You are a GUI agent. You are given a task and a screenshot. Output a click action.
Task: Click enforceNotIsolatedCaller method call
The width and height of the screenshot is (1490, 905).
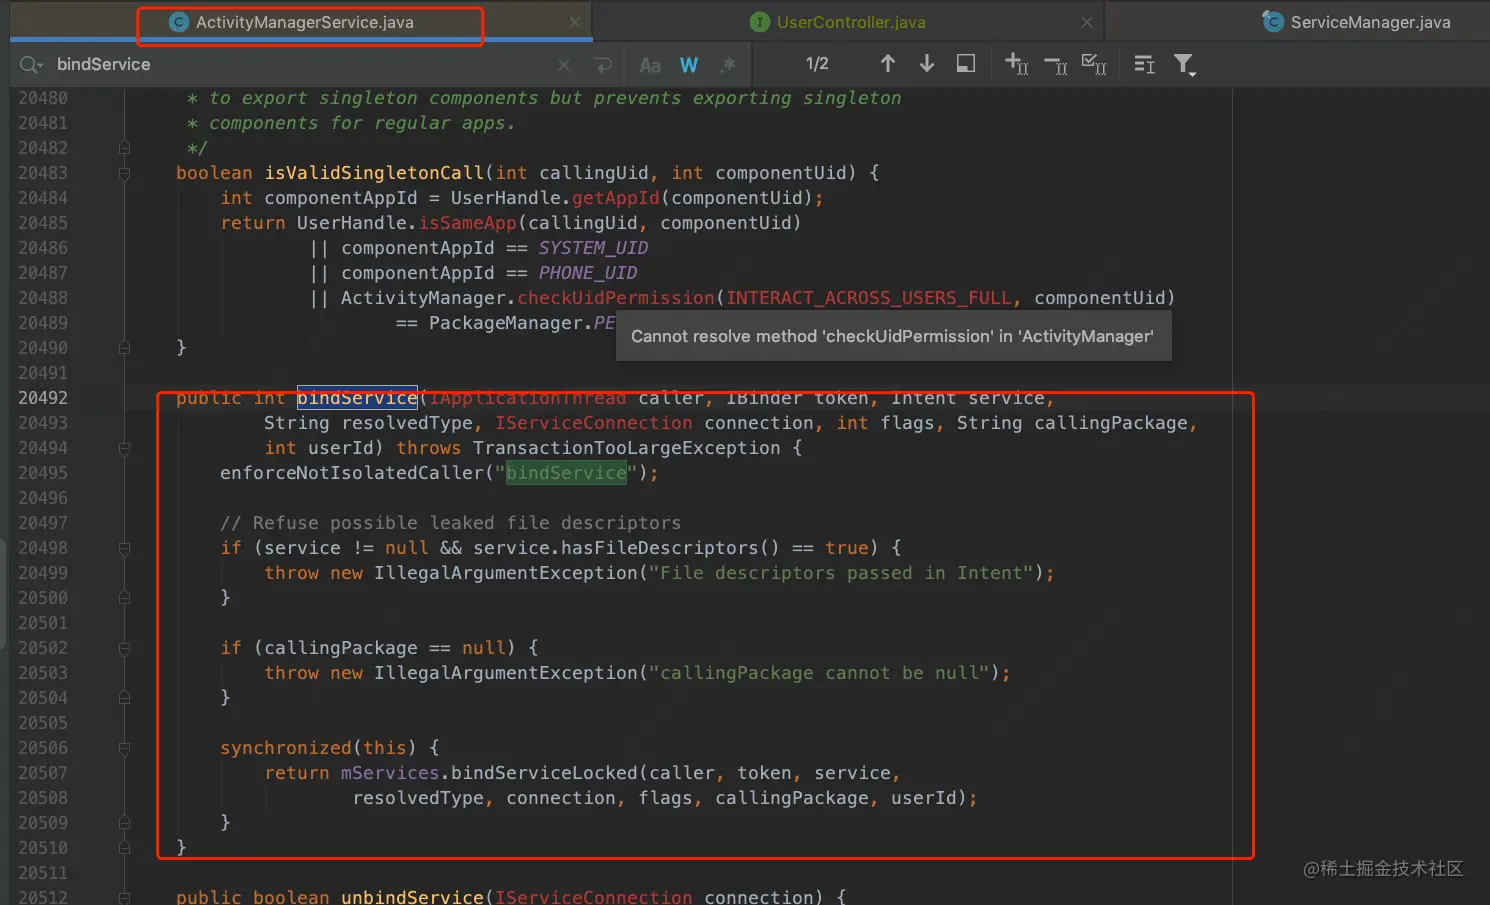click(x=352, y=473)
